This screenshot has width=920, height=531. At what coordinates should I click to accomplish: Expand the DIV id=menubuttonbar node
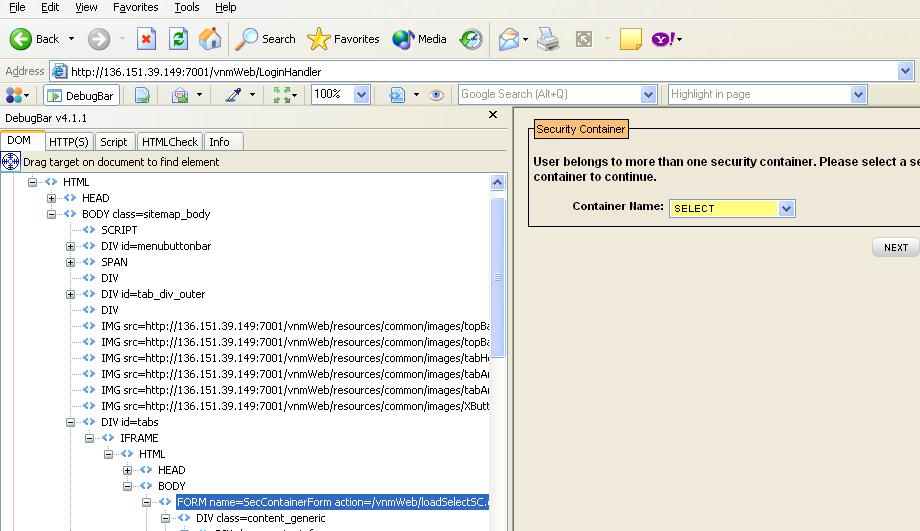pos(71,246)
